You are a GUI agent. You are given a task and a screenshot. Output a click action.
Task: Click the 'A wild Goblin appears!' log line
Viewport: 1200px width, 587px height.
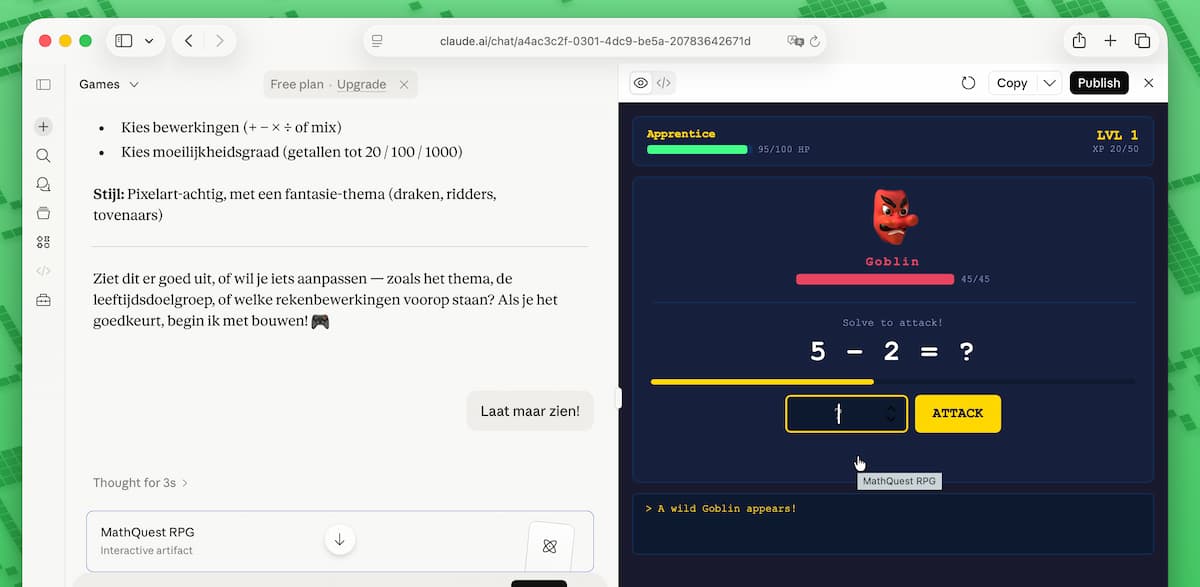tap(720, 508)
